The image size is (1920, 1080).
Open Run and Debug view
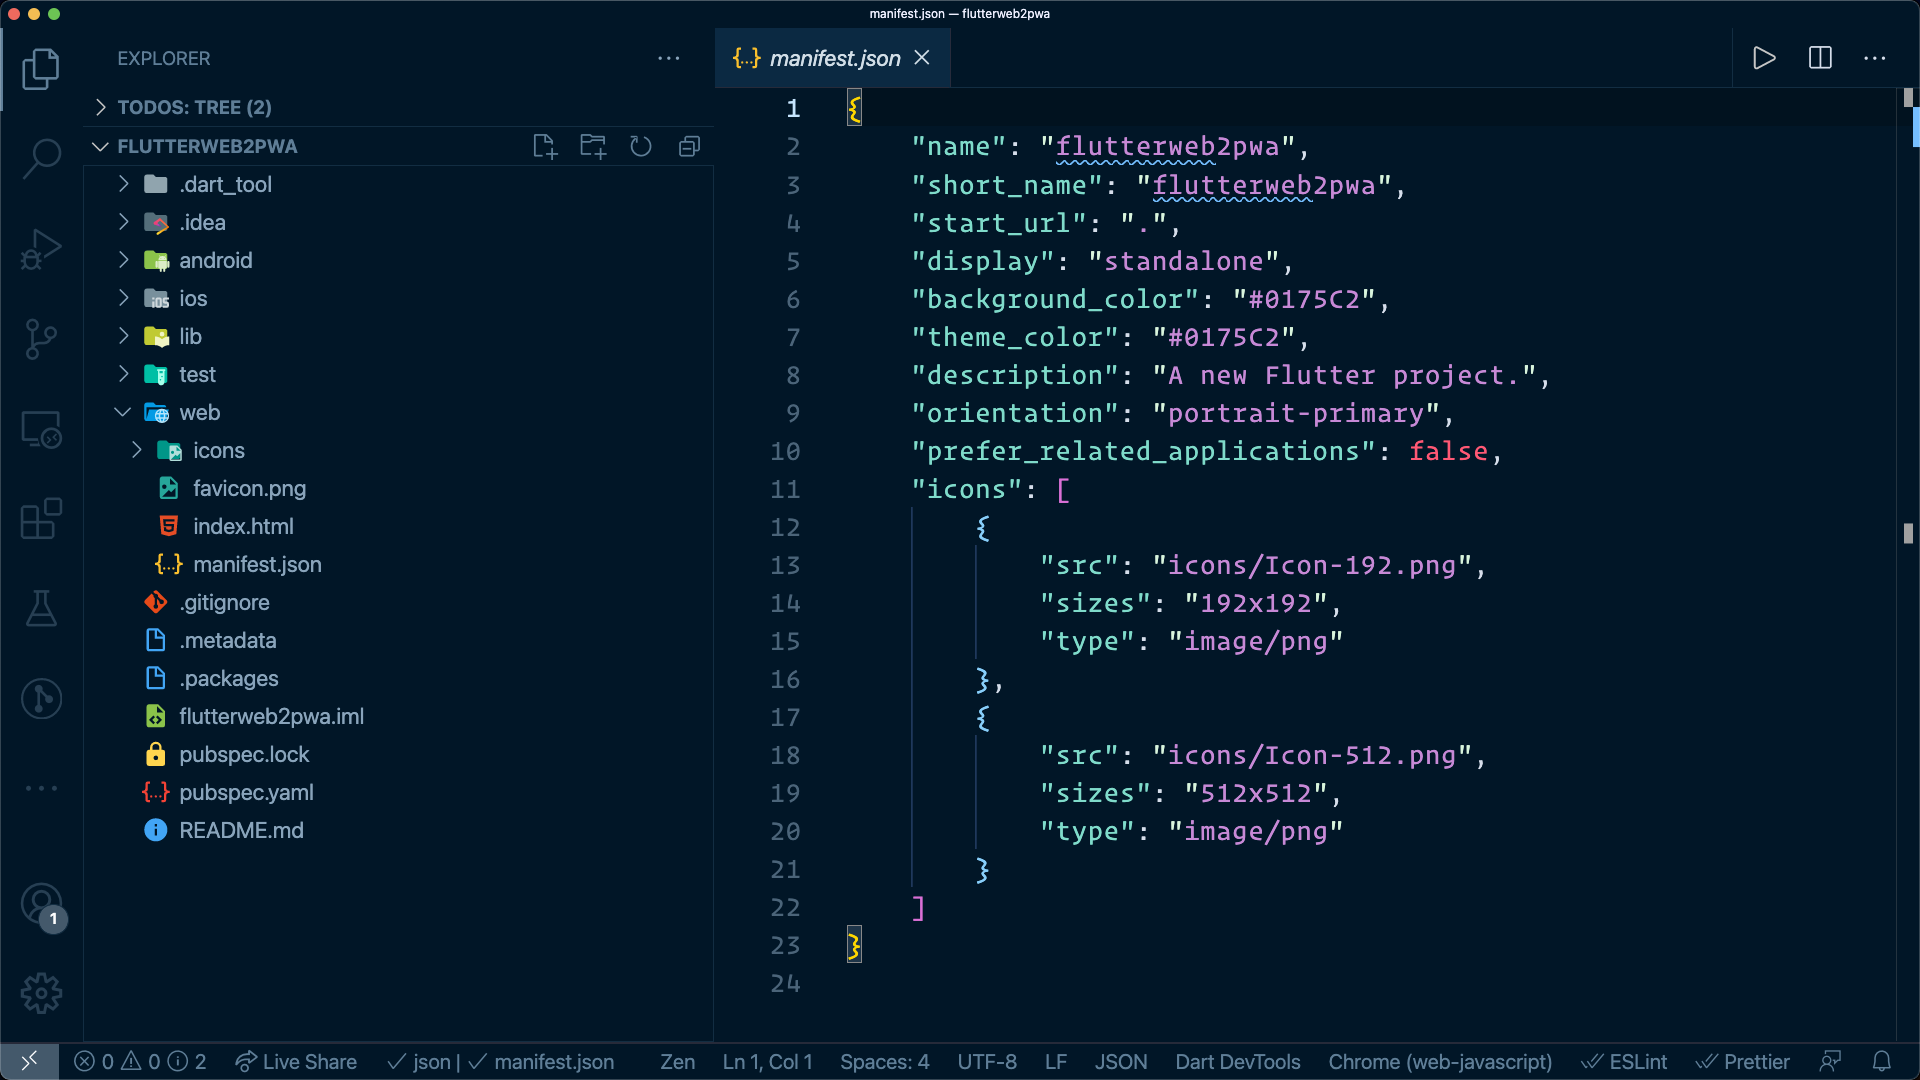41,249
